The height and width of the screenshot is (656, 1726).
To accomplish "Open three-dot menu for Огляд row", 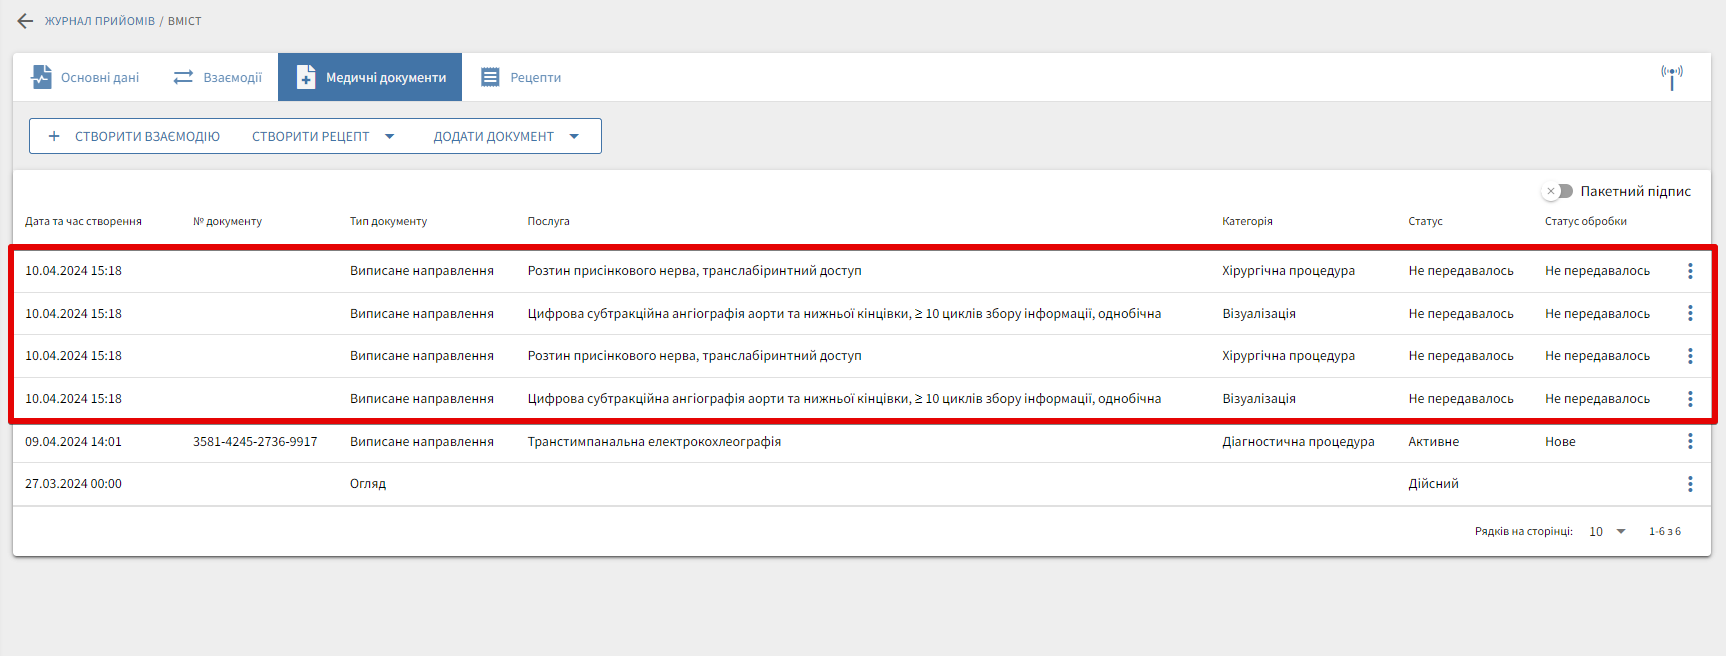I will coord(1690,484).
